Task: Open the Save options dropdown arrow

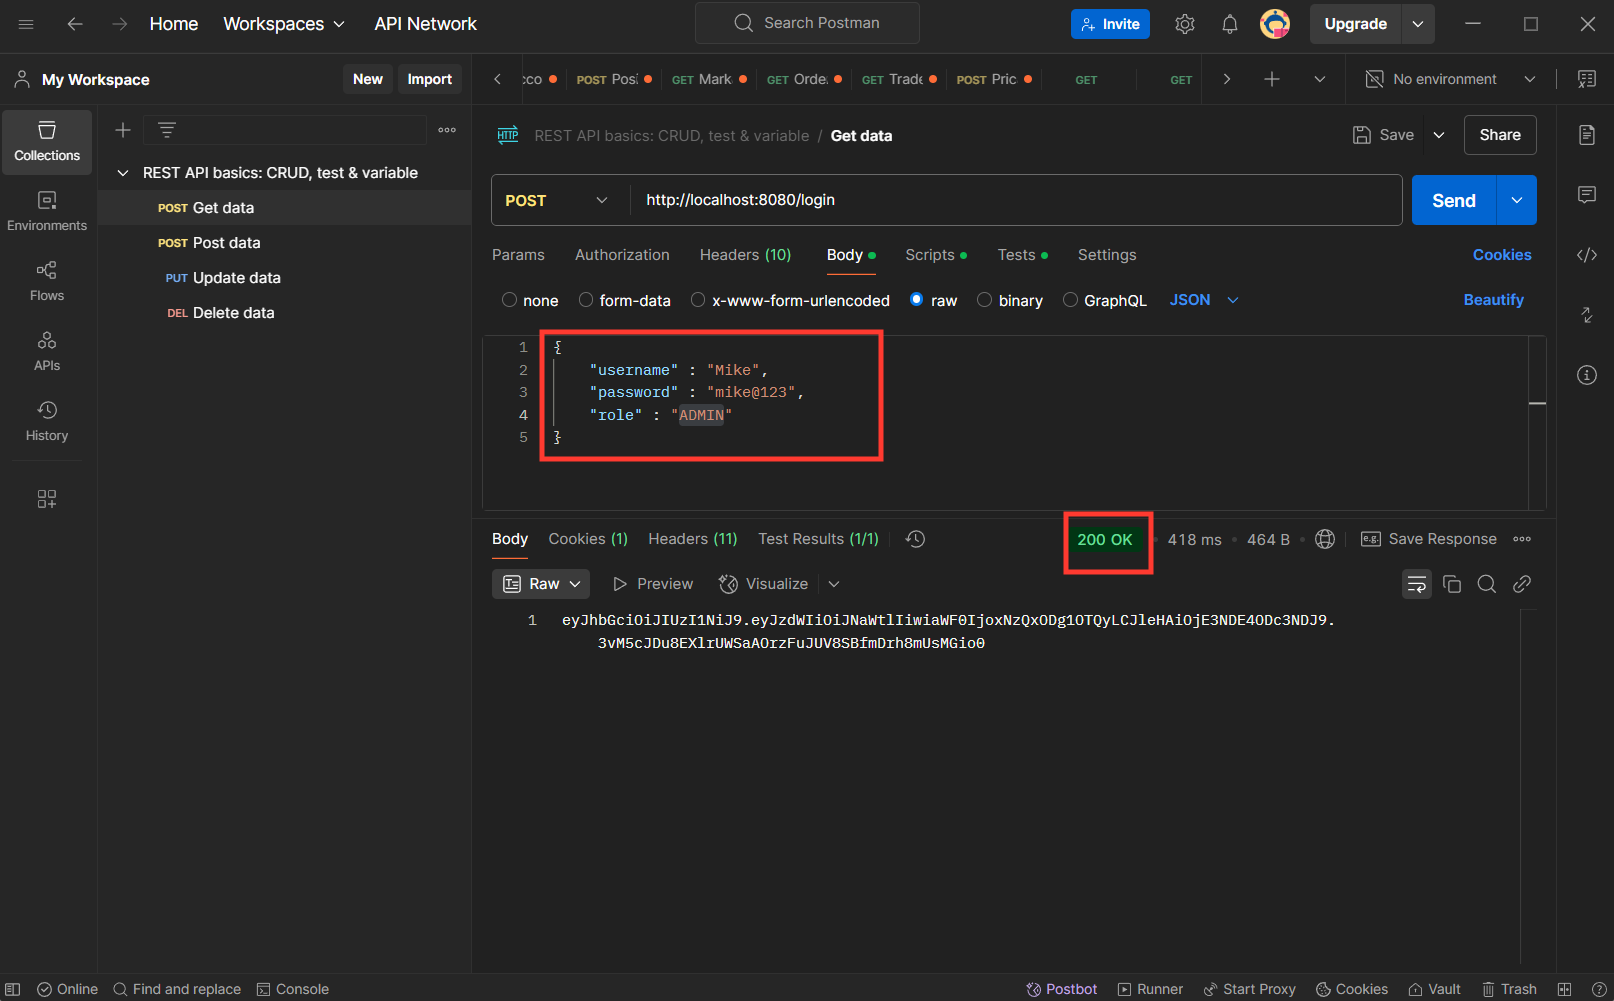Action: 1439,135
